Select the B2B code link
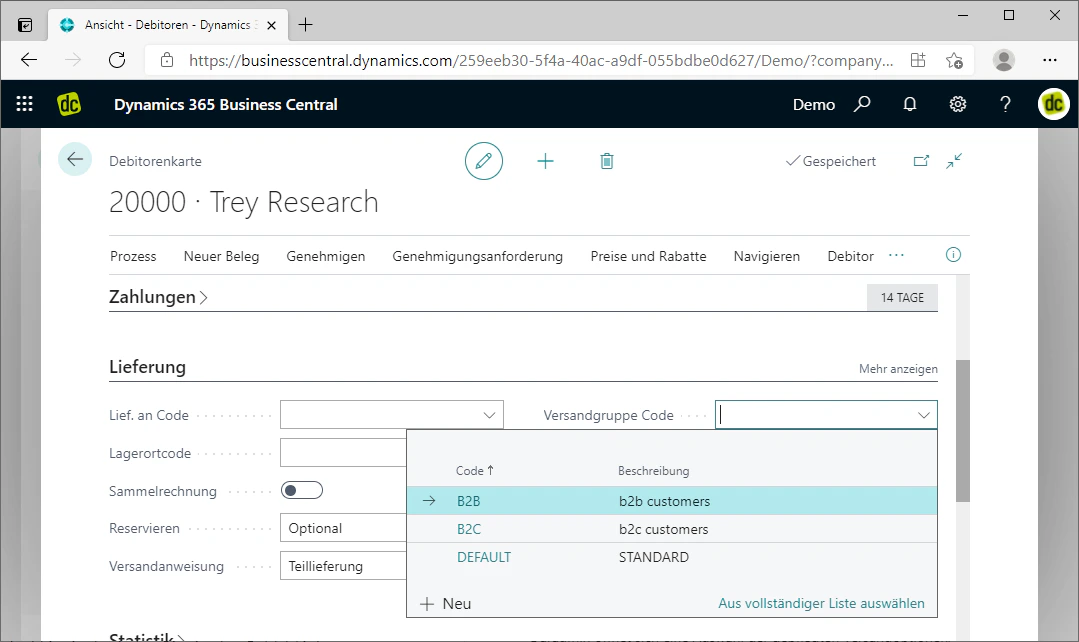 (469, 501)
